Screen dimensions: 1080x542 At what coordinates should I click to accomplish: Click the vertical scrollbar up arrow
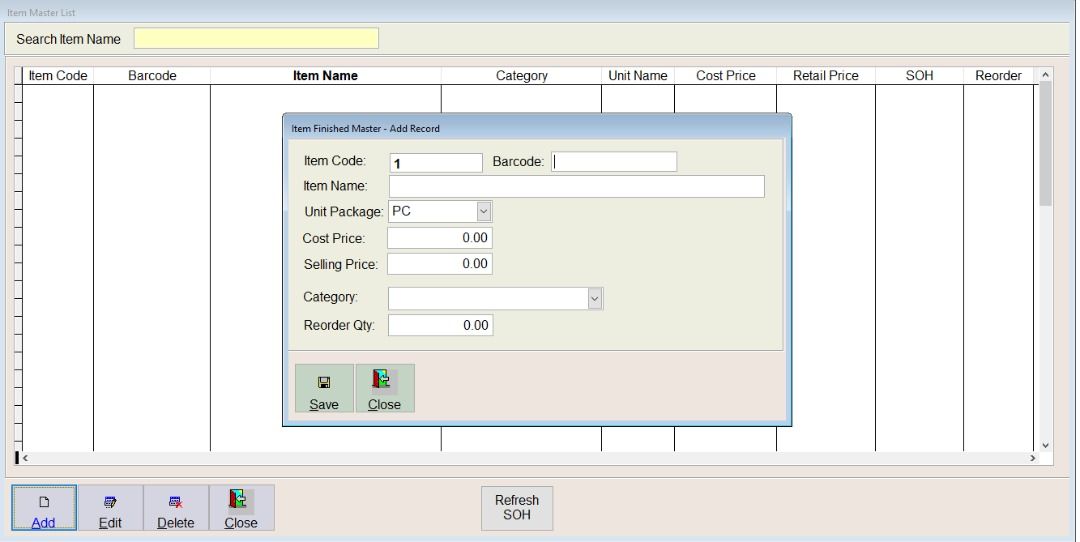(x=1045, y=74)
